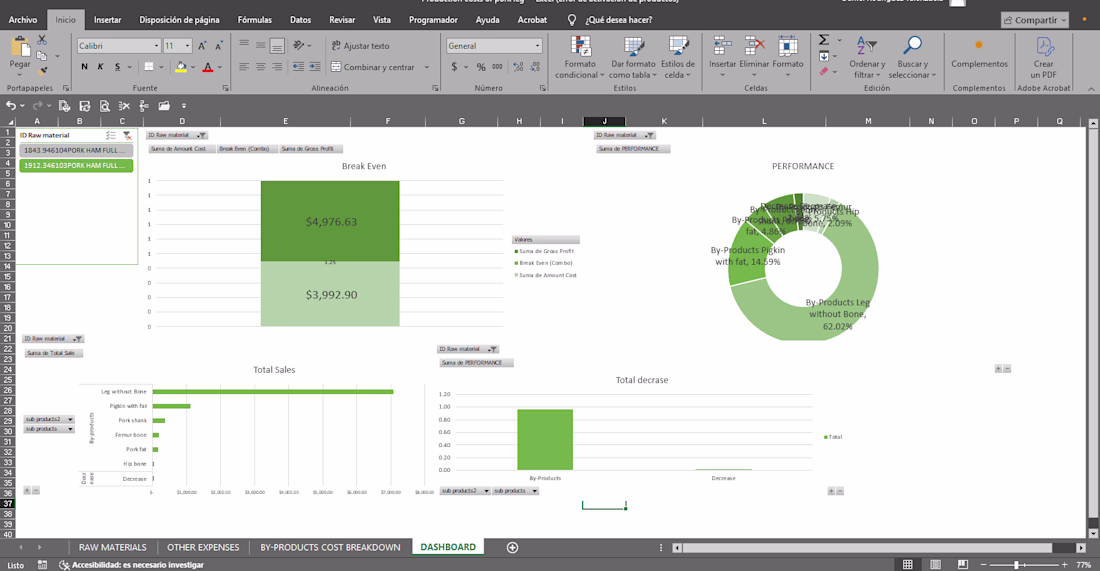Toggle the slicer multi-select button
1100x571 pixels.
(x=111, y=135)
